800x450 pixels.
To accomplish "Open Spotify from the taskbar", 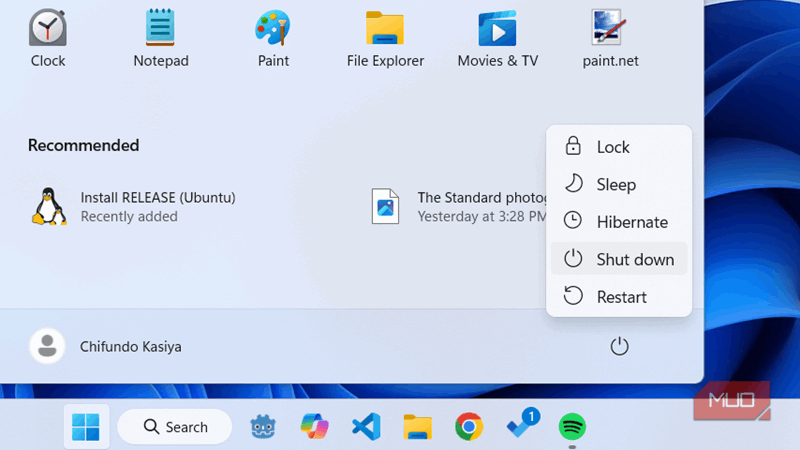I will [x=572, y=427].
